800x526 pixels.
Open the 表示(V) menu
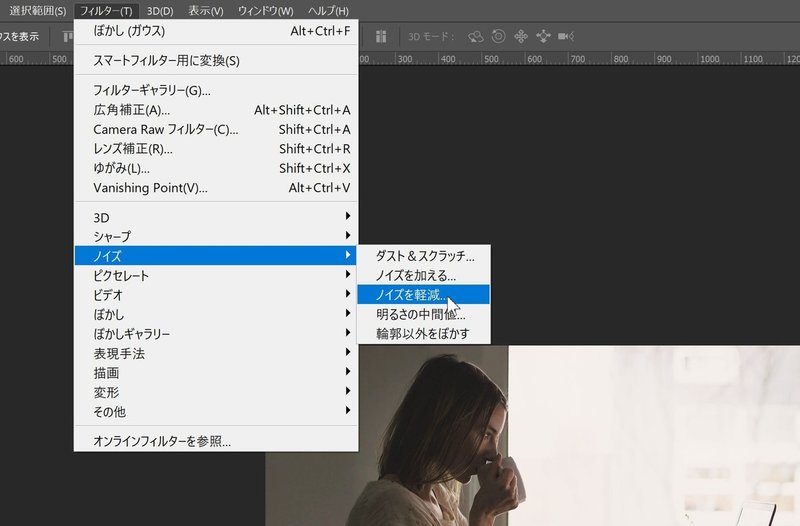click(x=206, y=11)
